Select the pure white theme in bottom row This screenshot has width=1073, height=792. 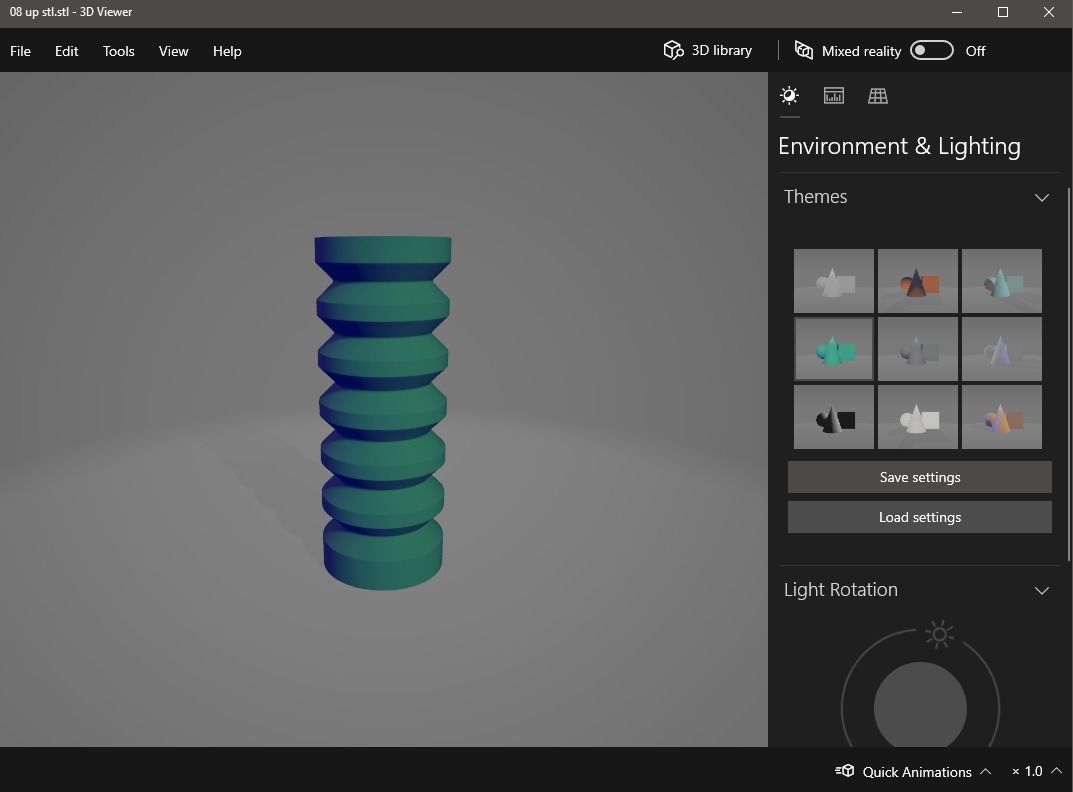pyautogui.click(x=918, y=417)
